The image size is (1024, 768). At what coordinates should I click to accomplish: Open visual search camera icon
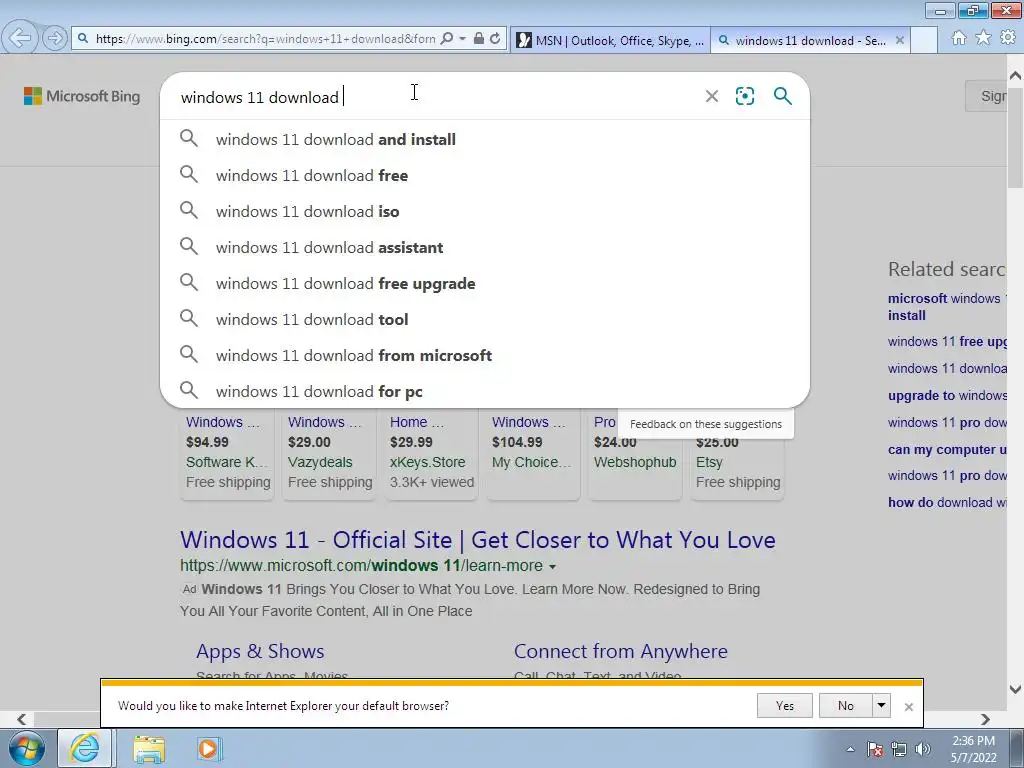pos(744,97)
